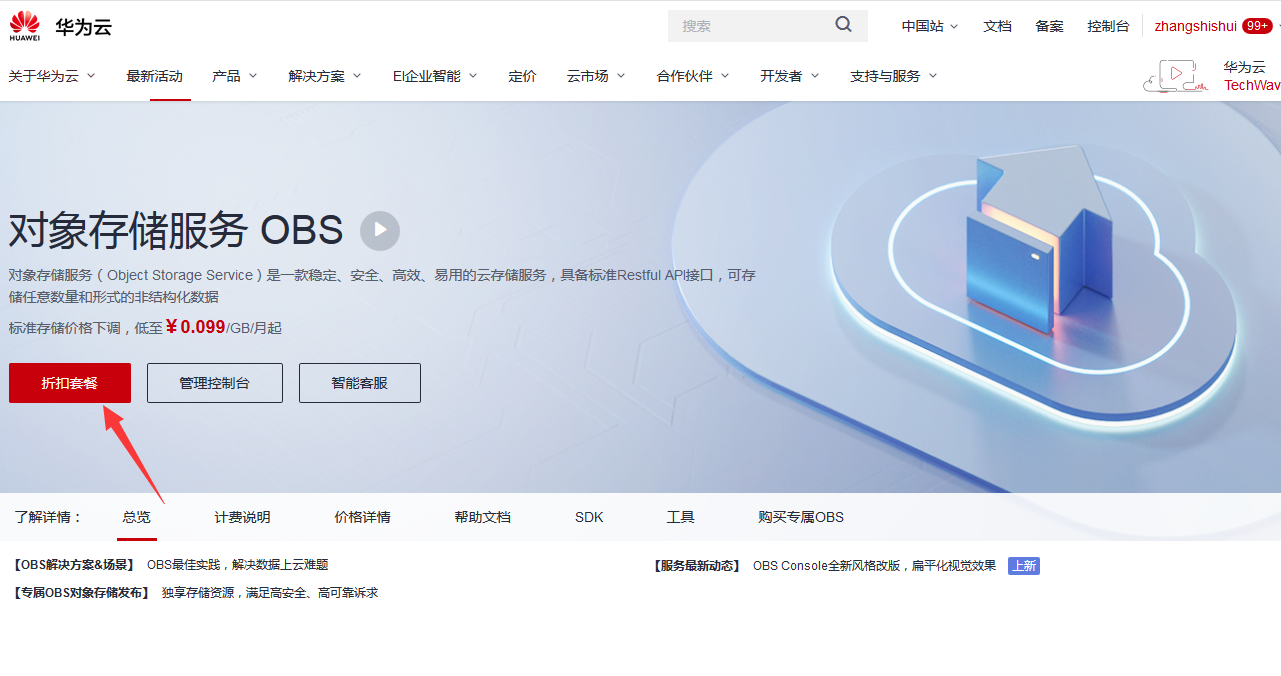Viewport: 1281px width, 676px height.
Task: Click the 管理控制台 button
Action: (215, 383)
